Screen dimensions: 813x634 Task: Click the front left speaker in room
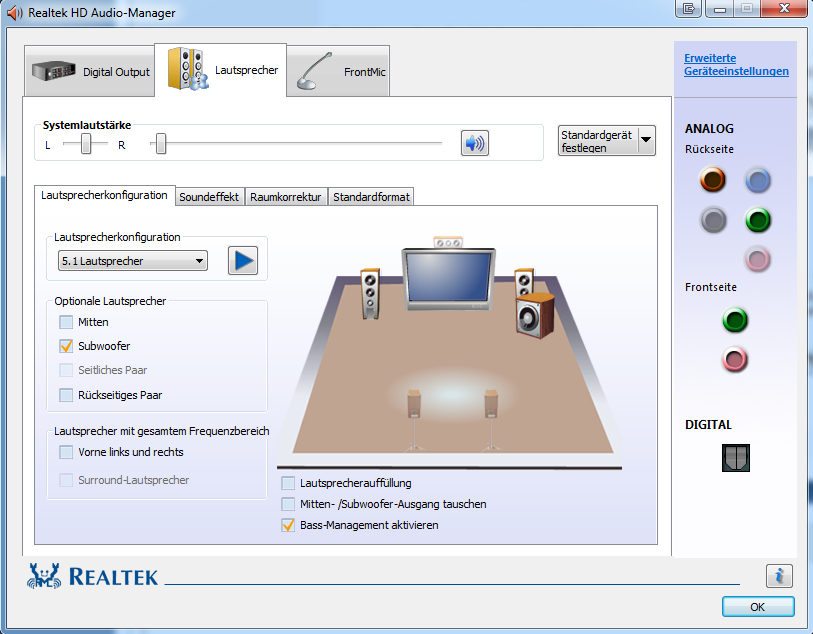(x=370, y=293)
